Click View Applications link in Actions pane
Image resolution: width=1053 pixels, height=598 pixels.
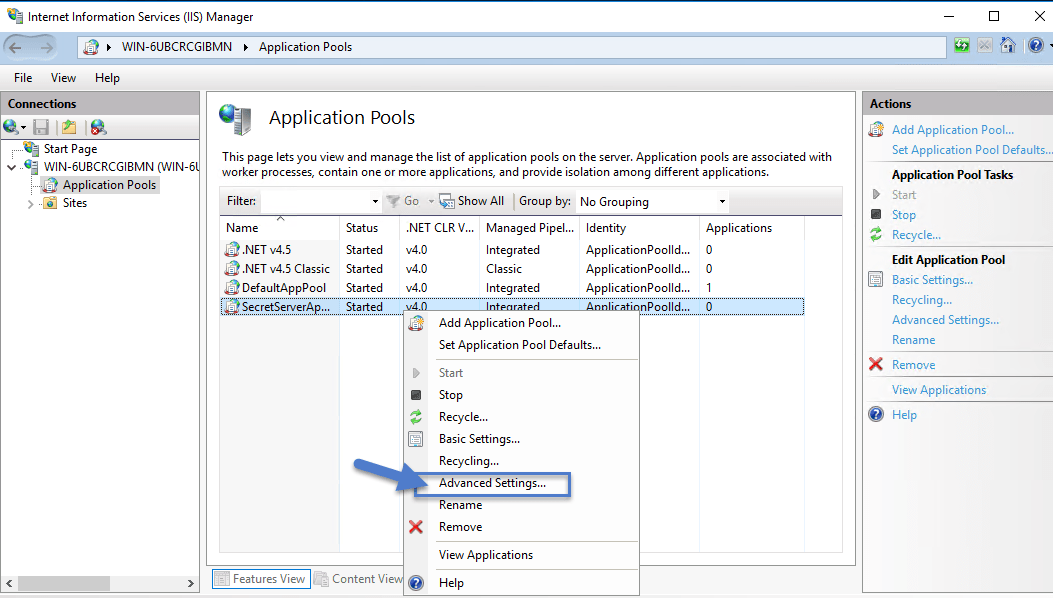click(x=939, y=390)
